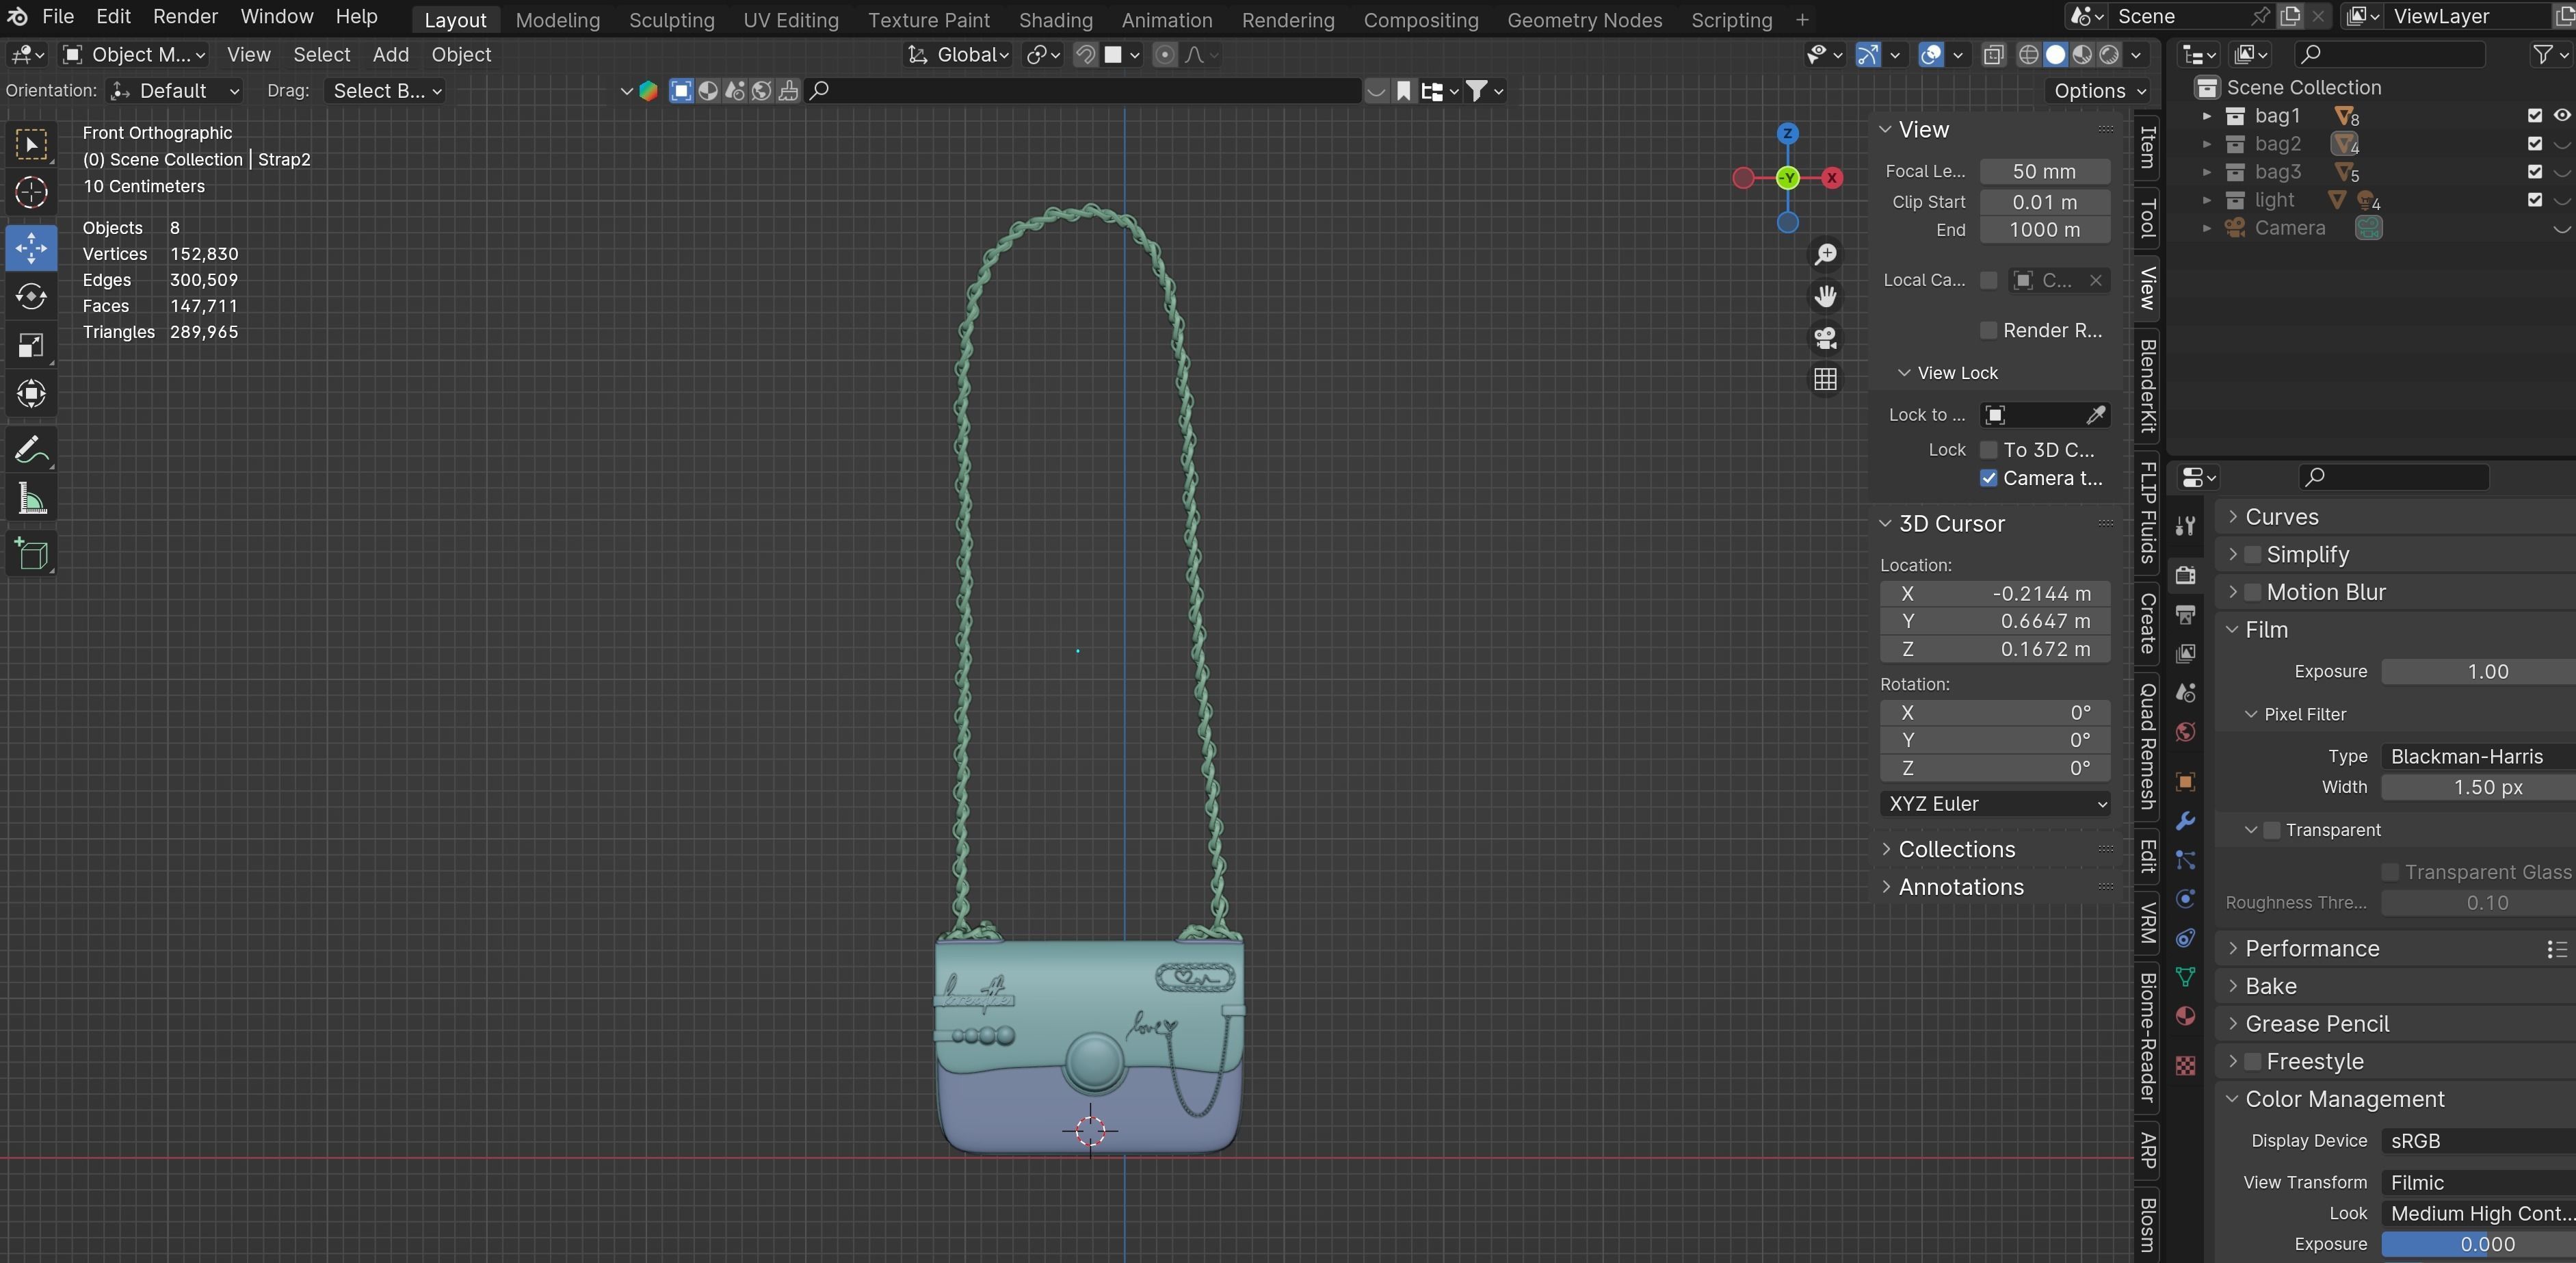Switch to wireframe viewport shading

2028,55
